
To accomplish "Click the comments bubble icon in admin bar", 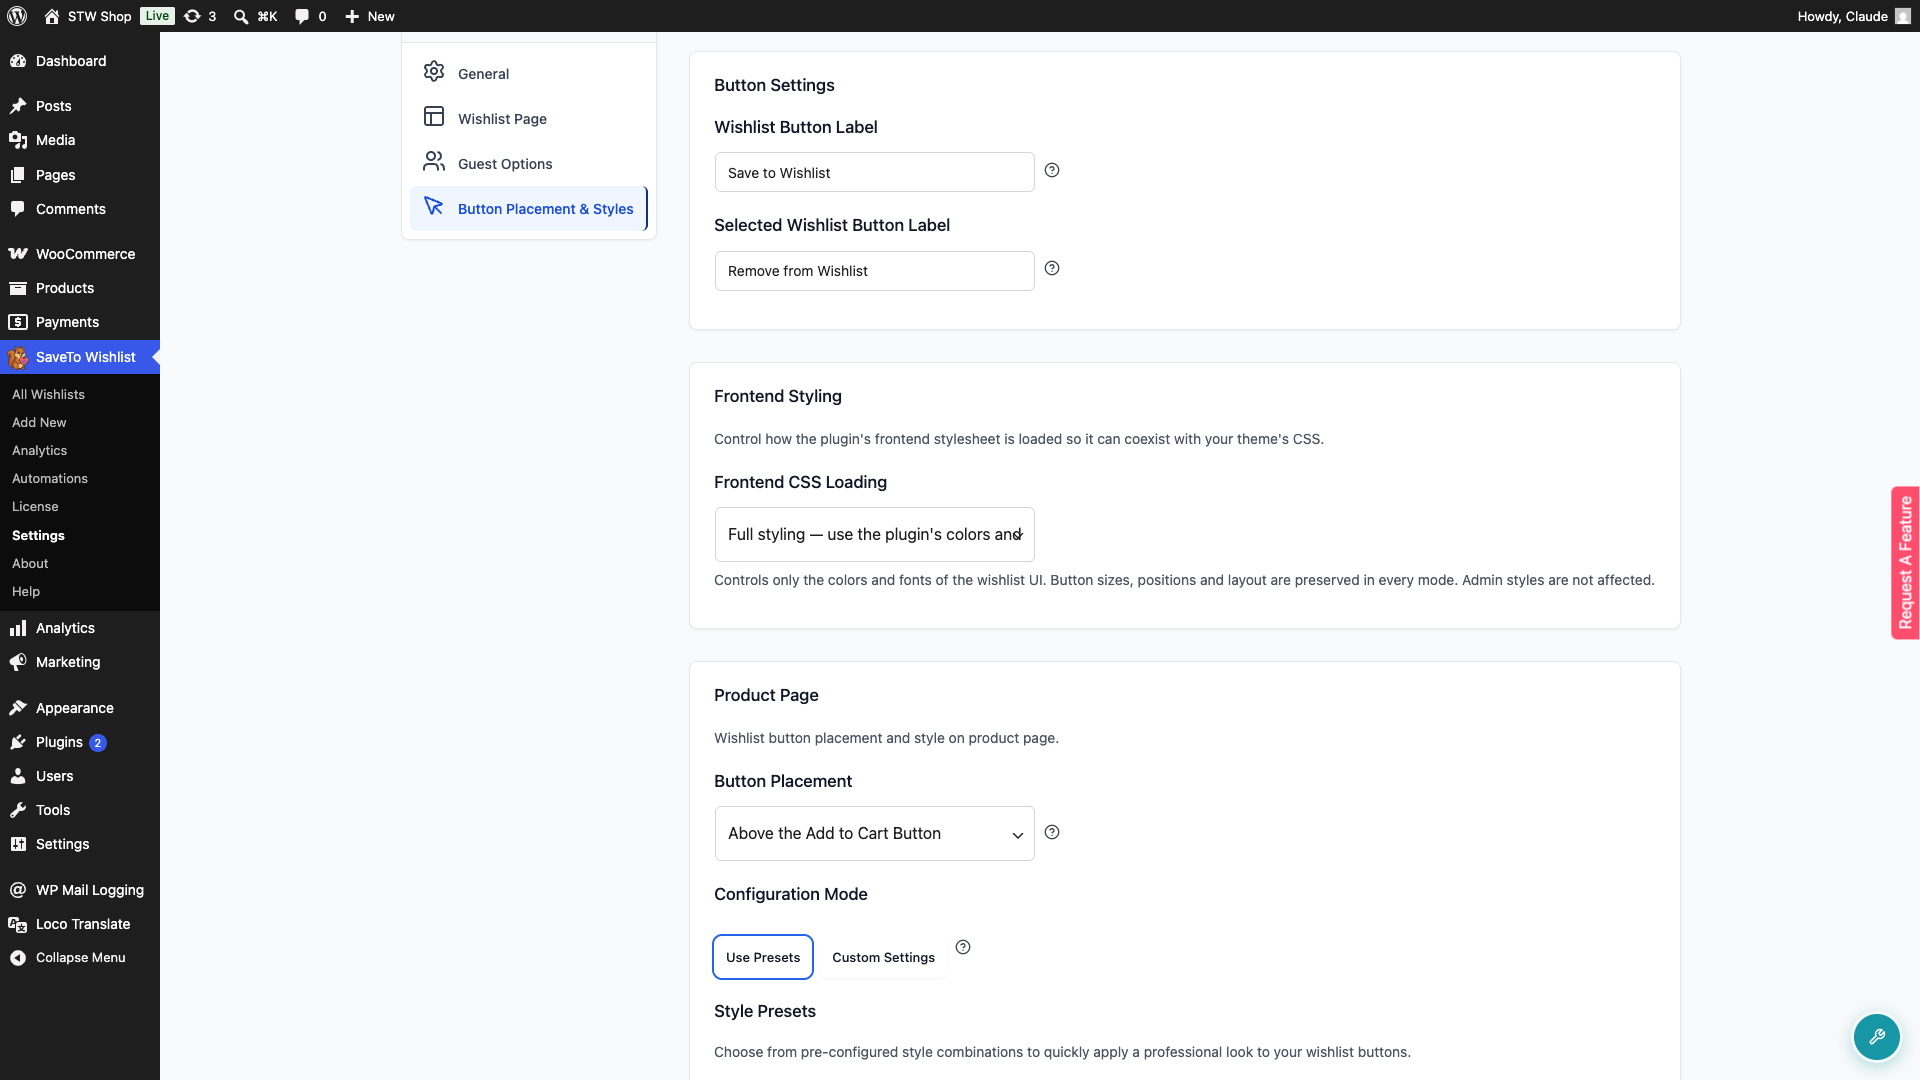I will point(302,16).
